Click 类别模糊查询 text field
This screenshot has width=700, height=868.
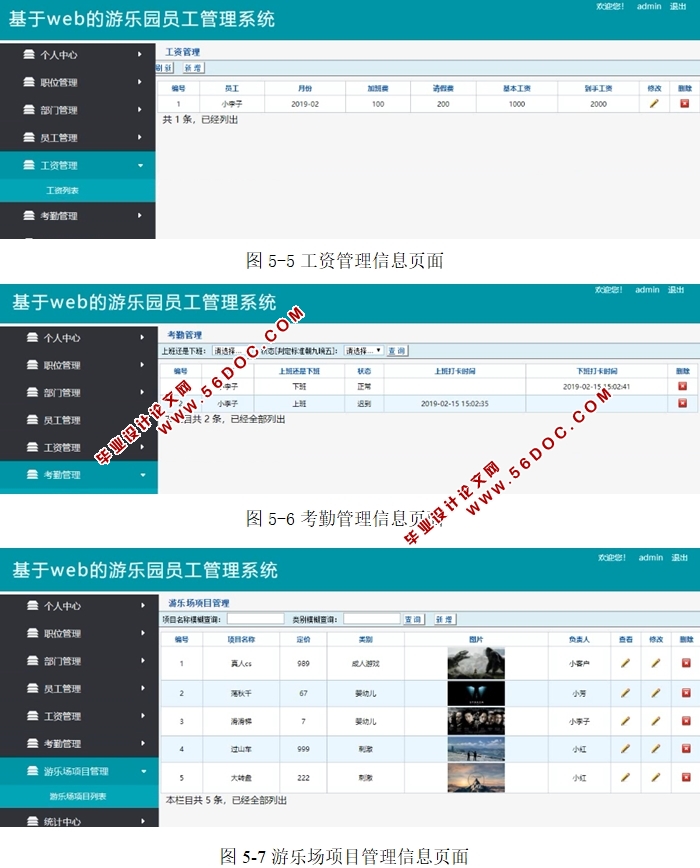(x=372, y=620)
